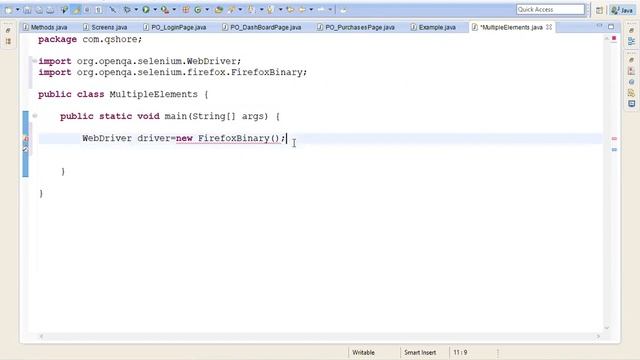
Task: Click the Open Type toolbar icon
Action: click(219, 9)
